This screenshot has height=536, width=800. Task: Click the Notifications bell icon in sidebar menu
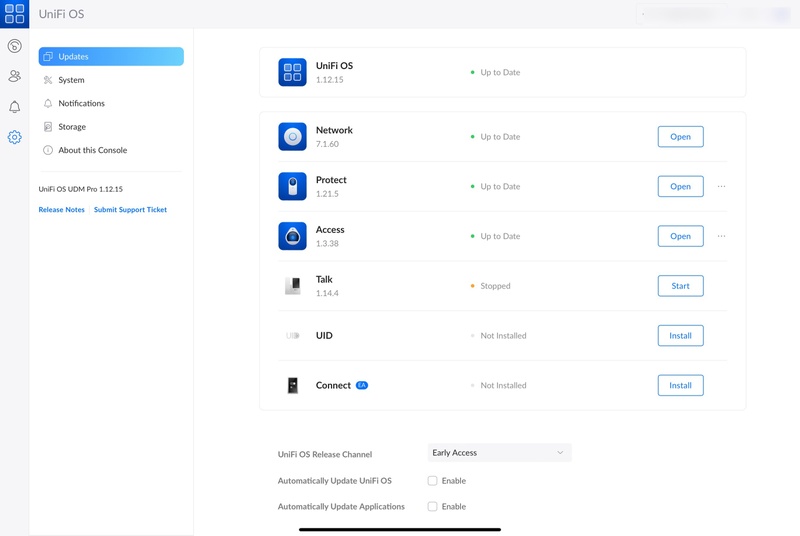pyautogui.click(x=48, y=103)
